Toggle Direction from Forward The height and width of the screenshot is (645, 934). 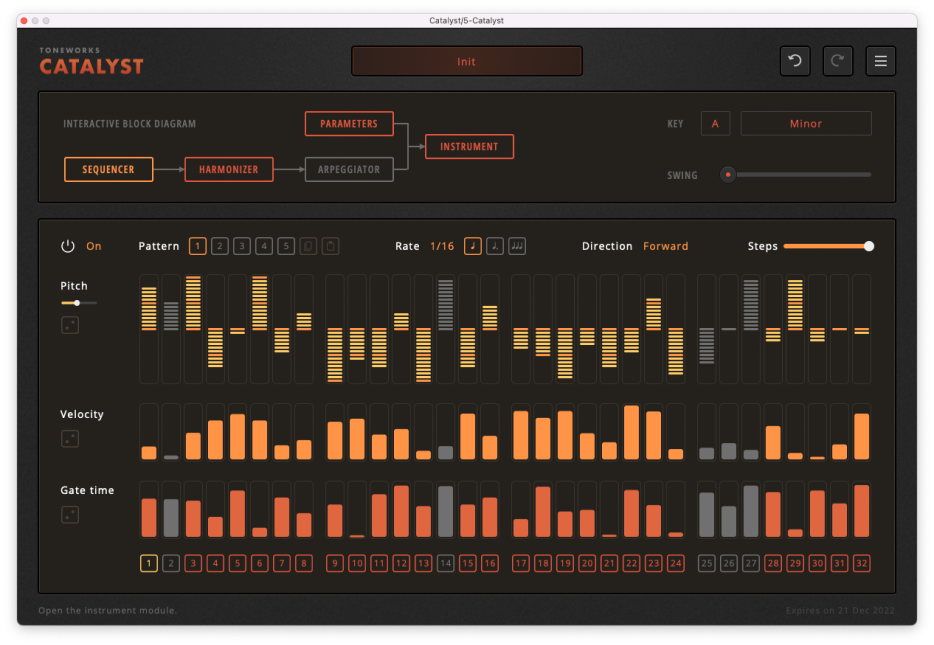coord(665,245)
